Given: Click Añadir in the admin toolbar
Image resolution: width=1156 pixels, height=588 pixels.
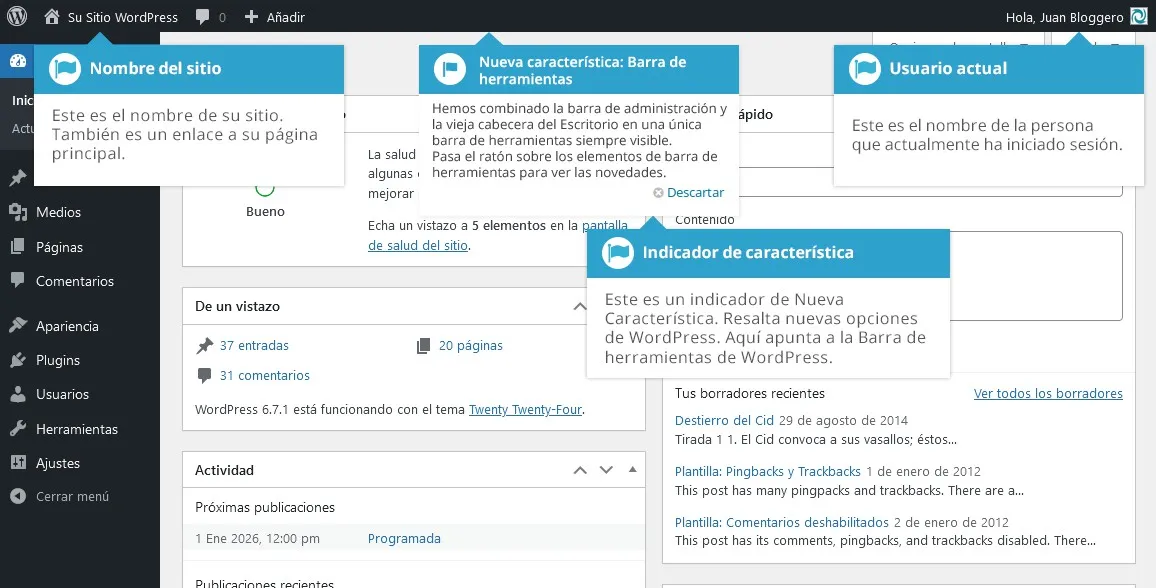Looking at the screenshot, I should point(286,17).
